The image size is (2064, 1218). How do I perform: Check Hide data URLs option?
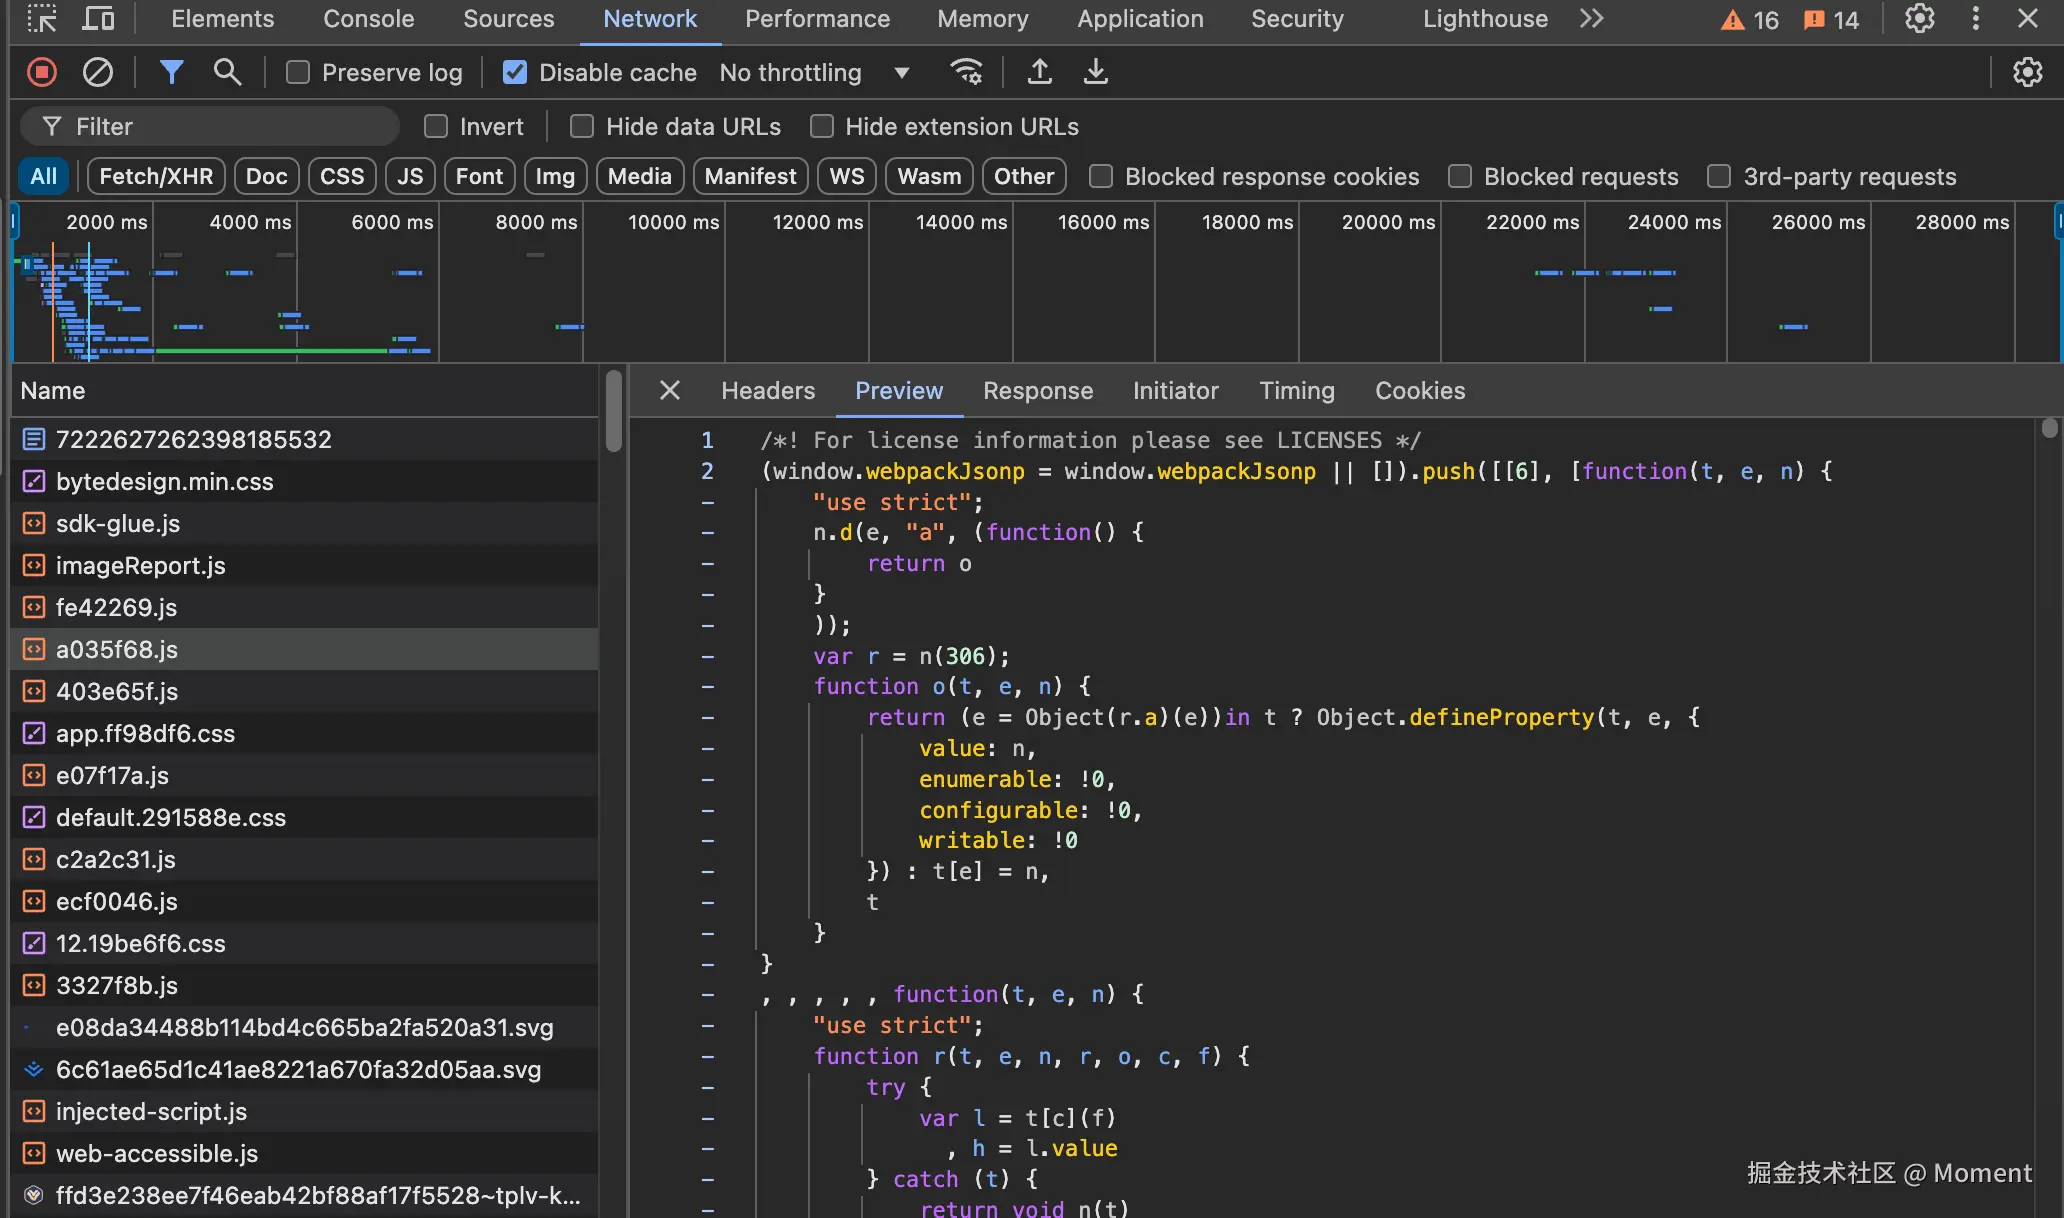(582, 126)
